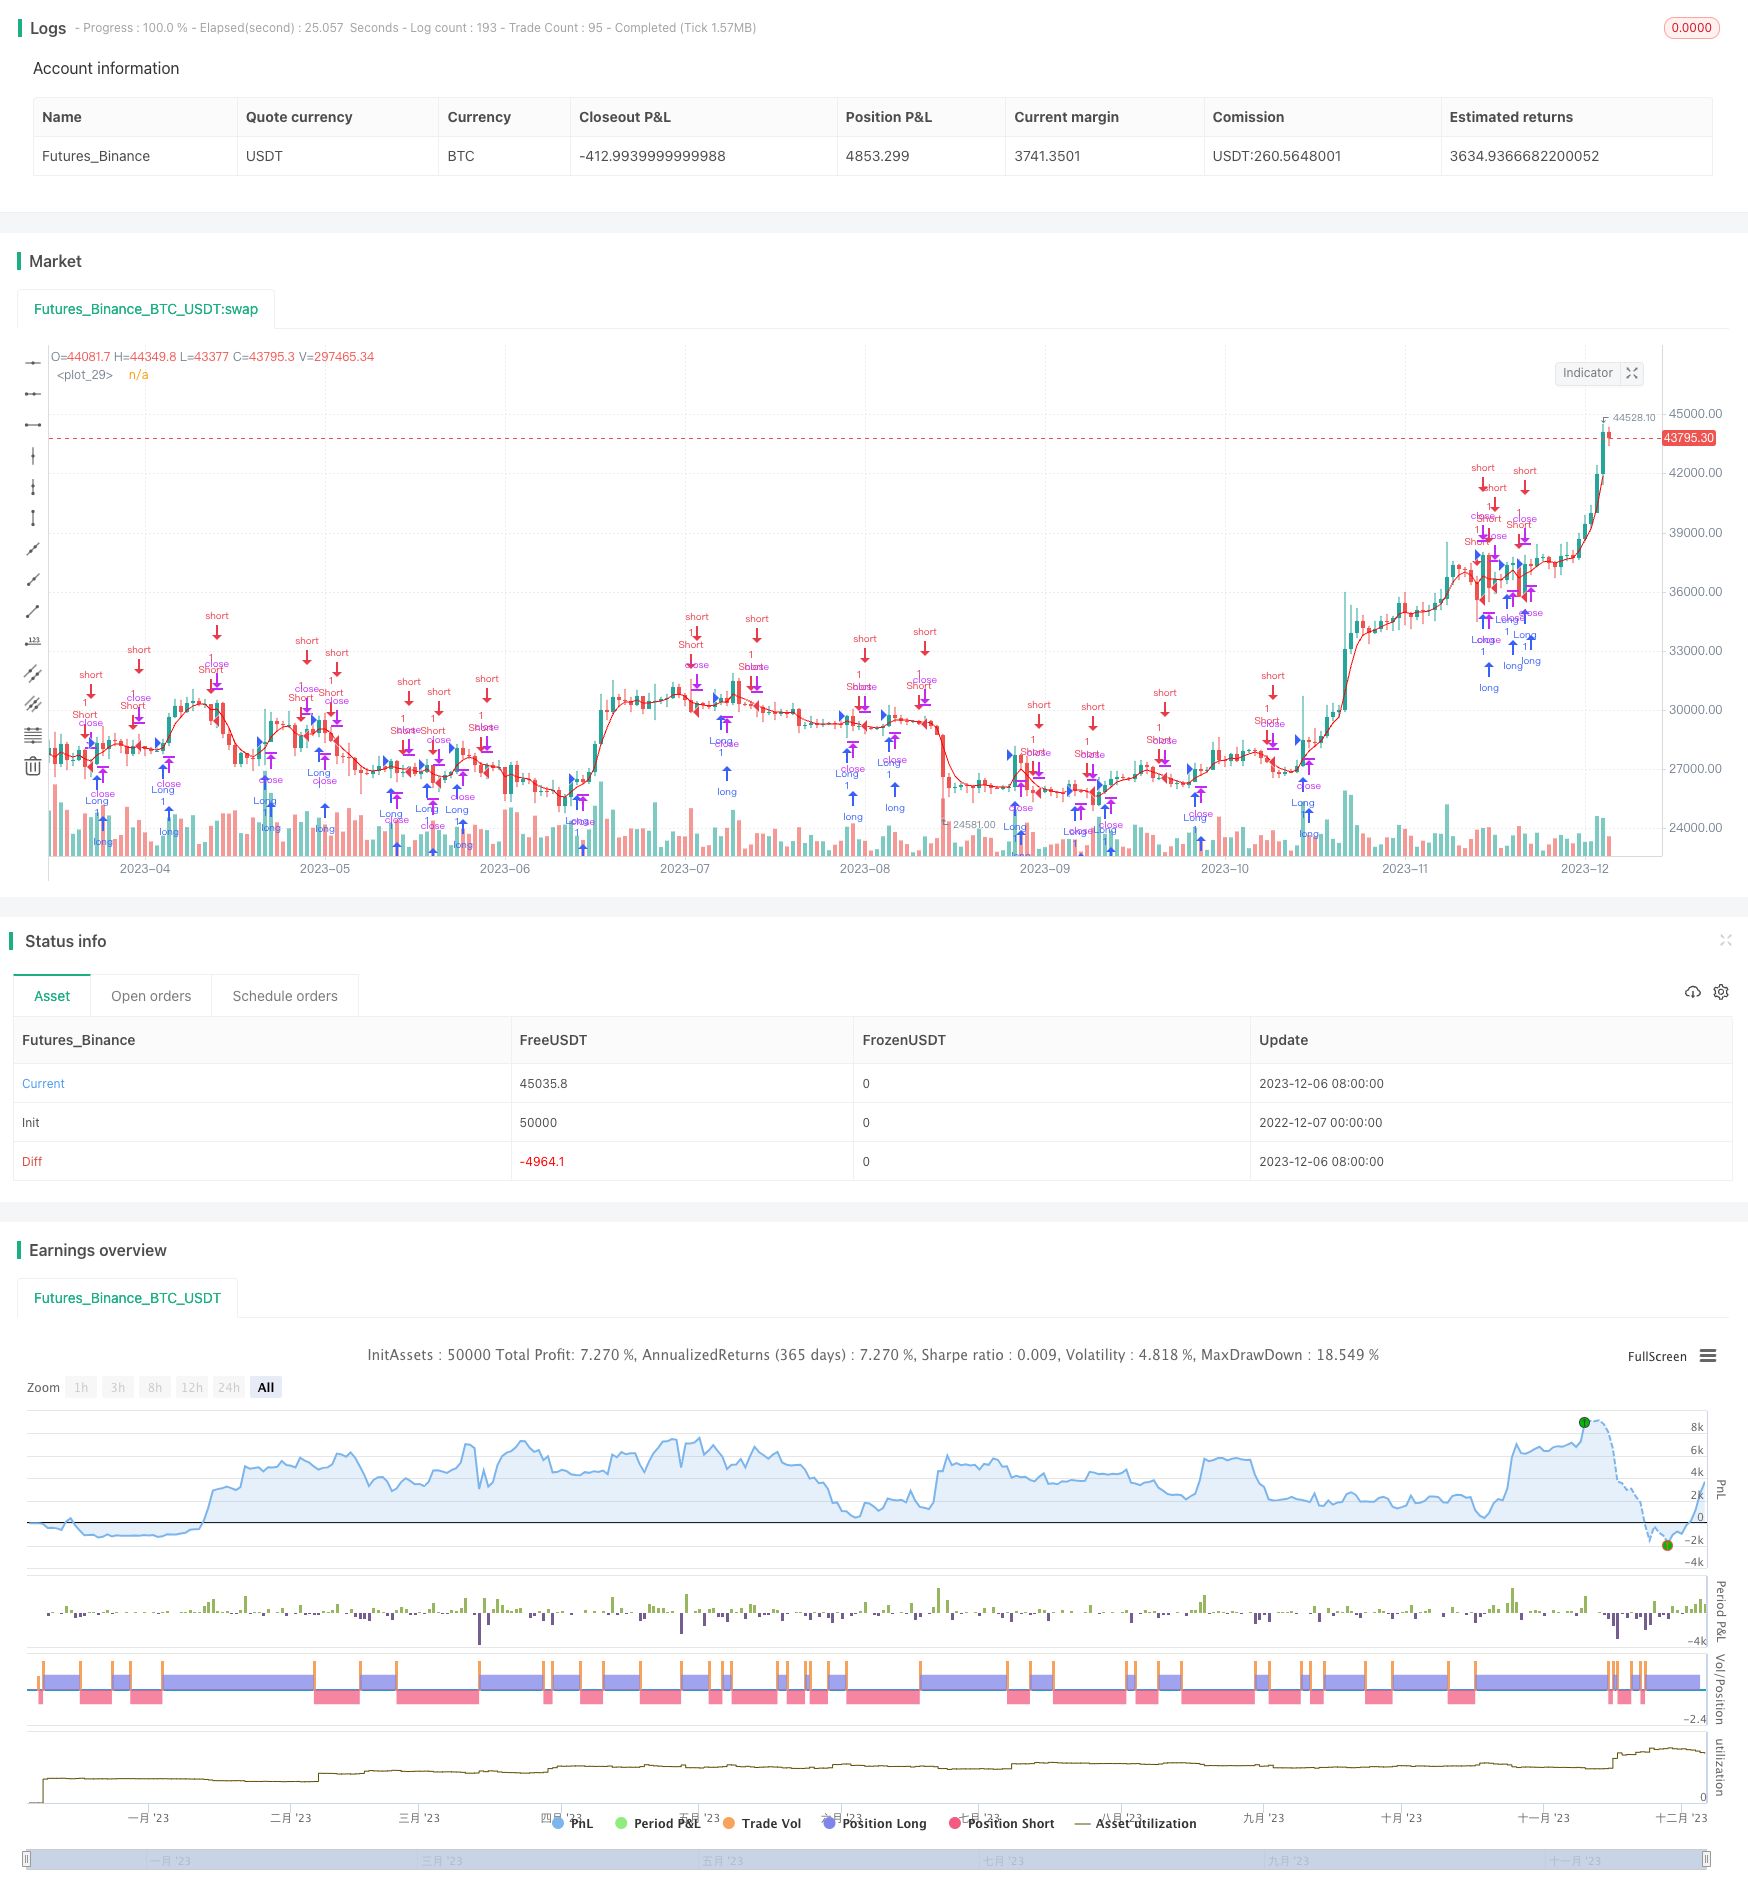Click the Comission value USDT:260.5648001
1748x1899 pixels.
[x=1277, y=156]
